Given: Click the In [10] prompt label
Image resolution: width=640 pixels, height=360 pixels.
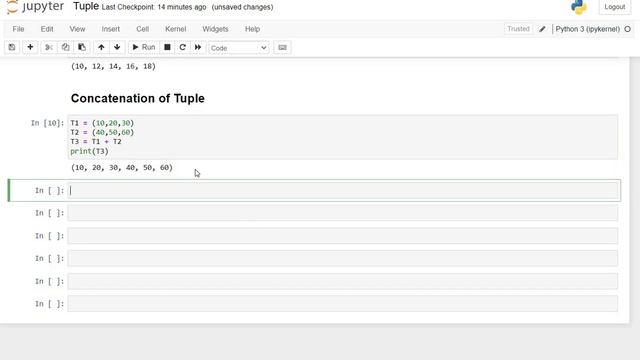Looking at the screenshot, I should [x=47, y=123].
